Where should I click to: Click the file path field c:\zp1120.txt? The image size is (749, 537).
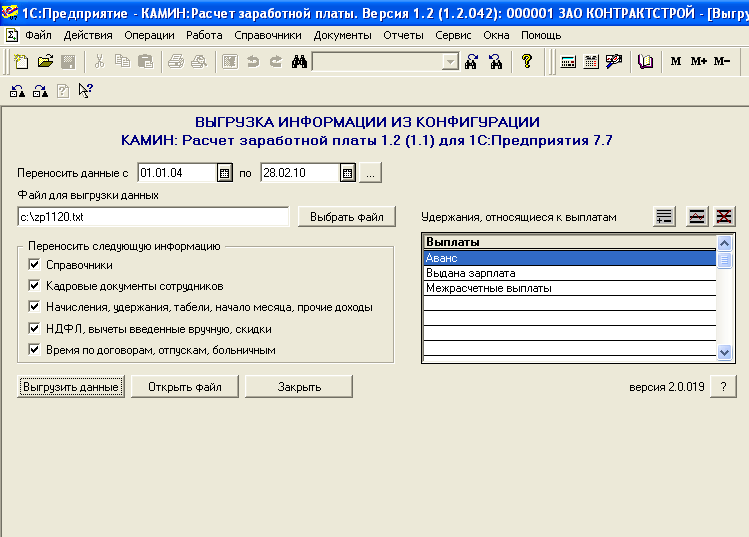coord(152,217)
